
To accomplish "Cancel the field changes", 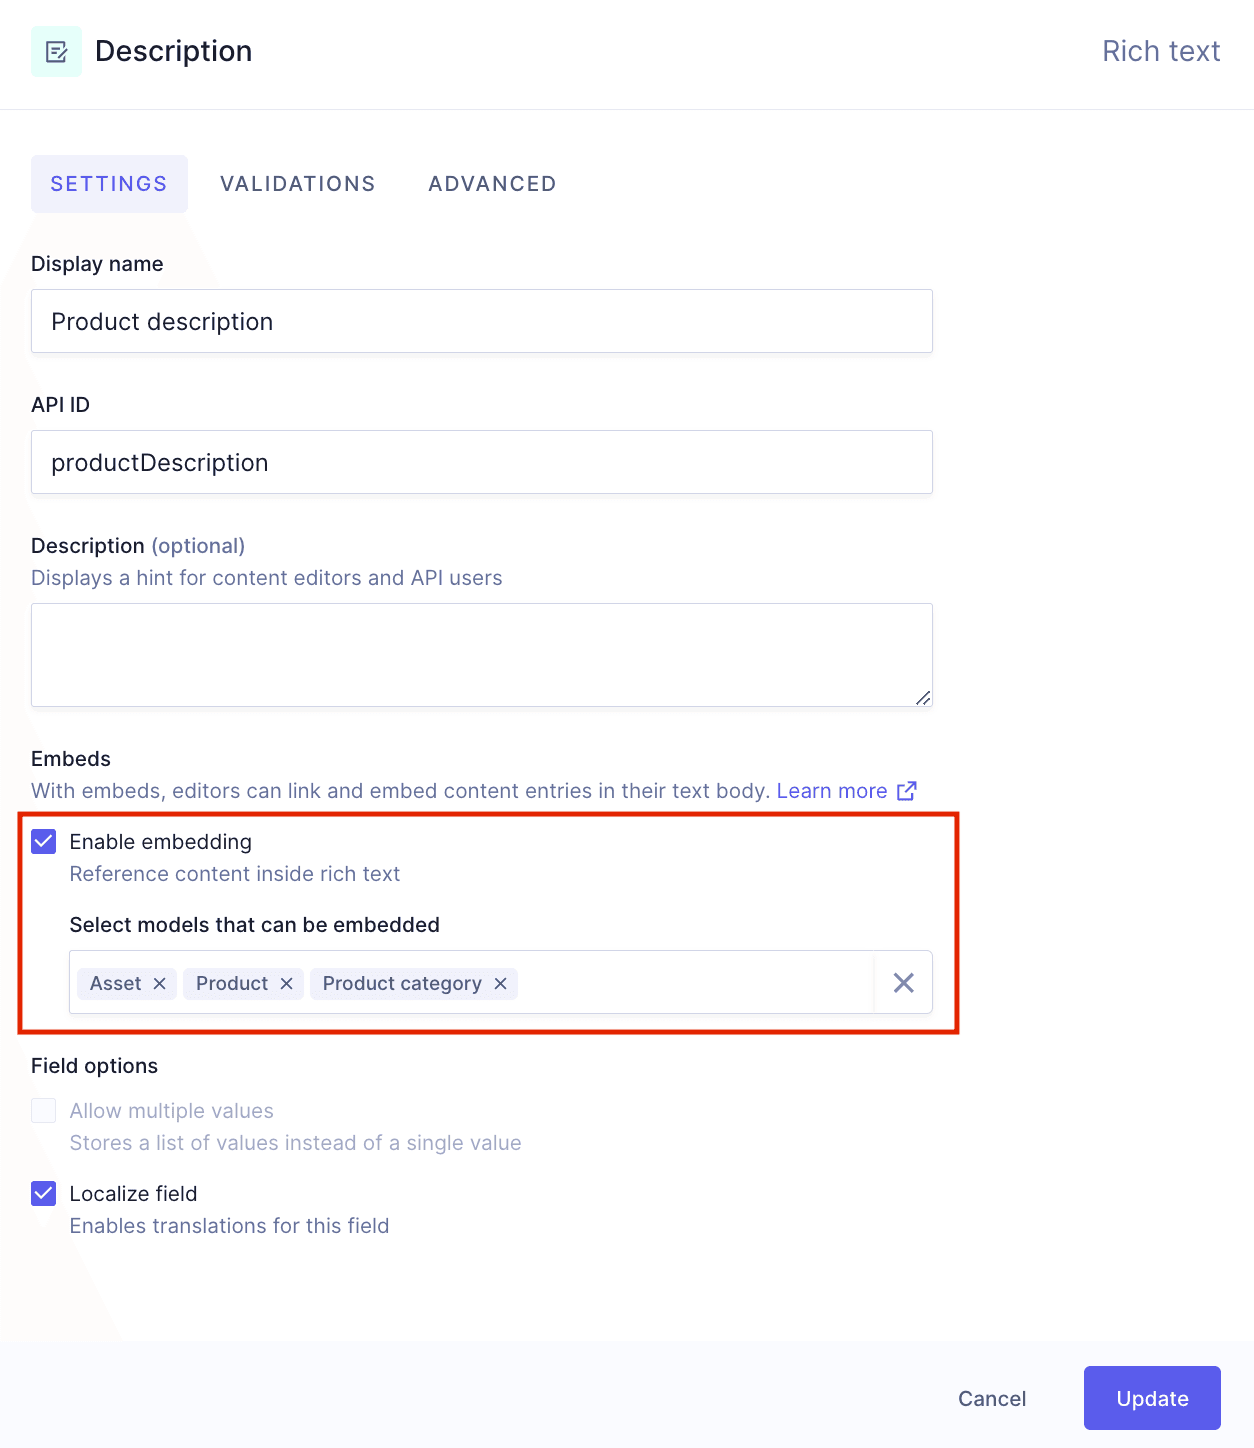I will pyautogui.click(x=991, y=1398).
